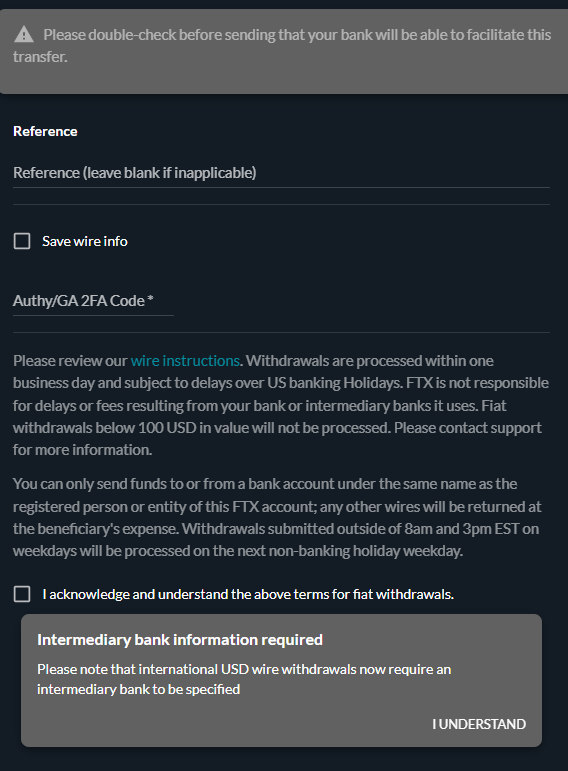Select the Reference section heading

(x=45, y=131)
